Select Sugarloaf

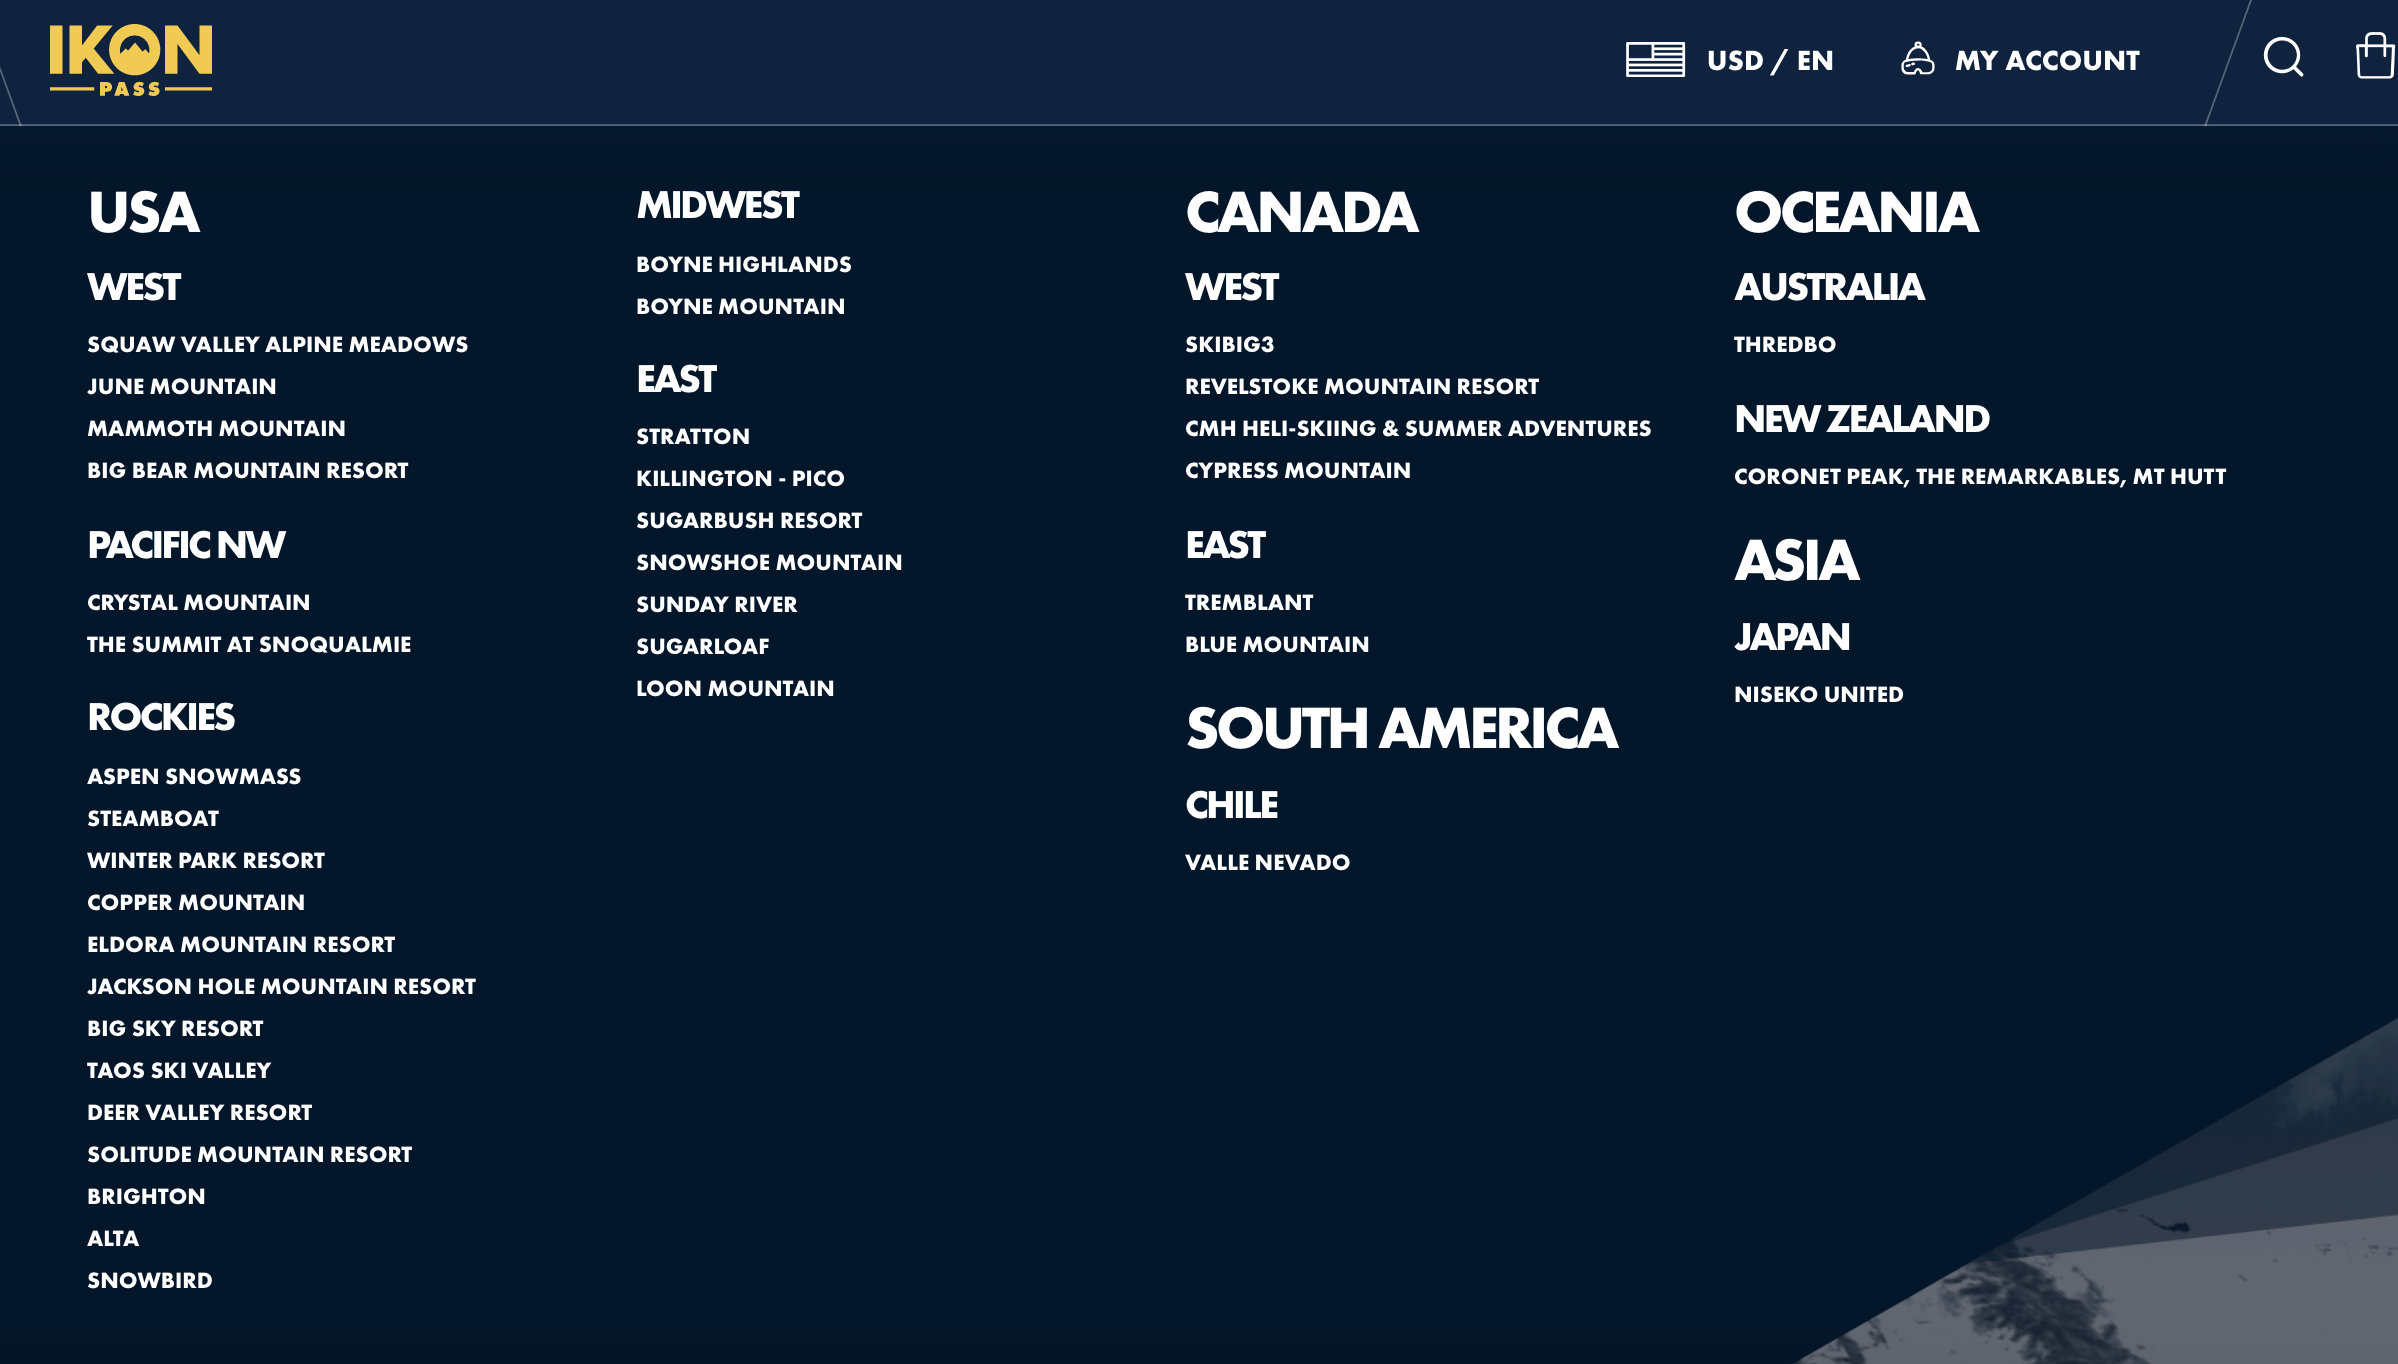click(x=702, y=647)
